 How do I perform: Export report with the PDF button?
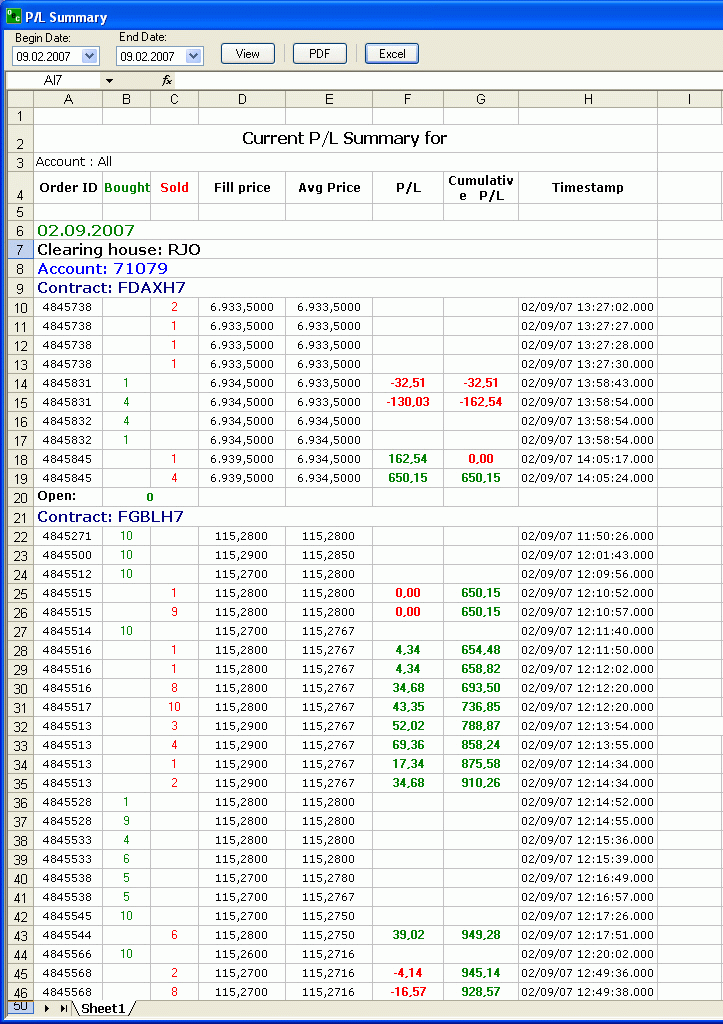[x=319, y=54]
